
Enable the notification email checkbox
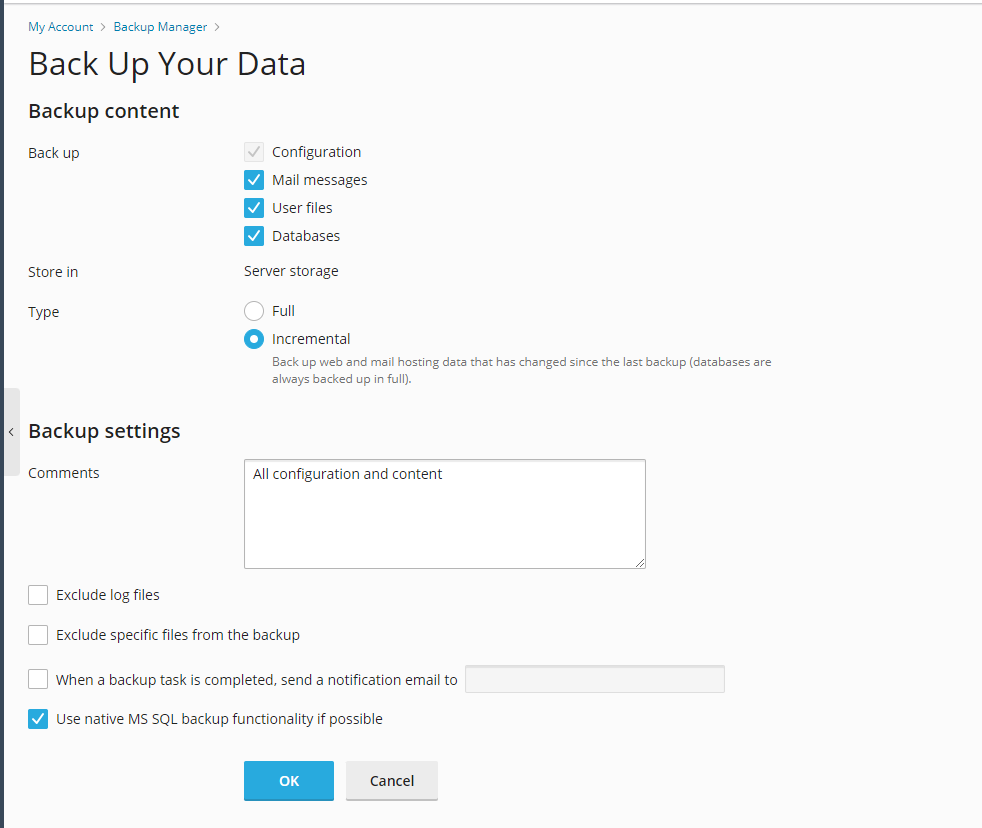[x=38, y=680]
